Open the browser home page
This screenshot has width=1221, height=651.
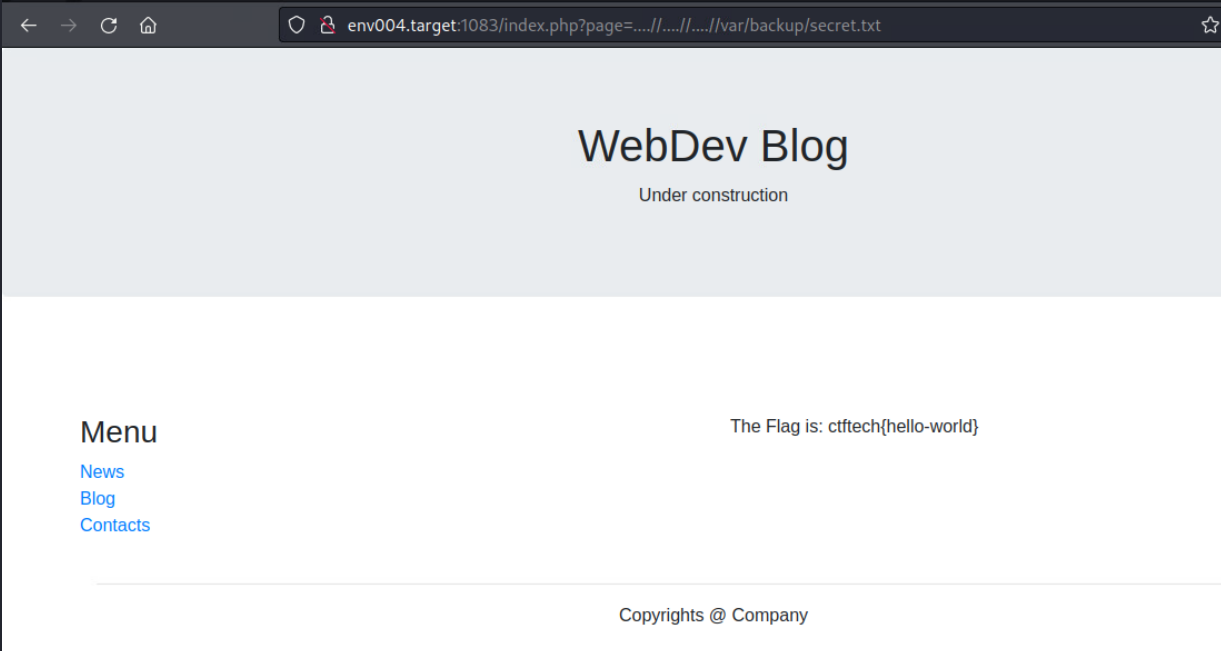148,26
